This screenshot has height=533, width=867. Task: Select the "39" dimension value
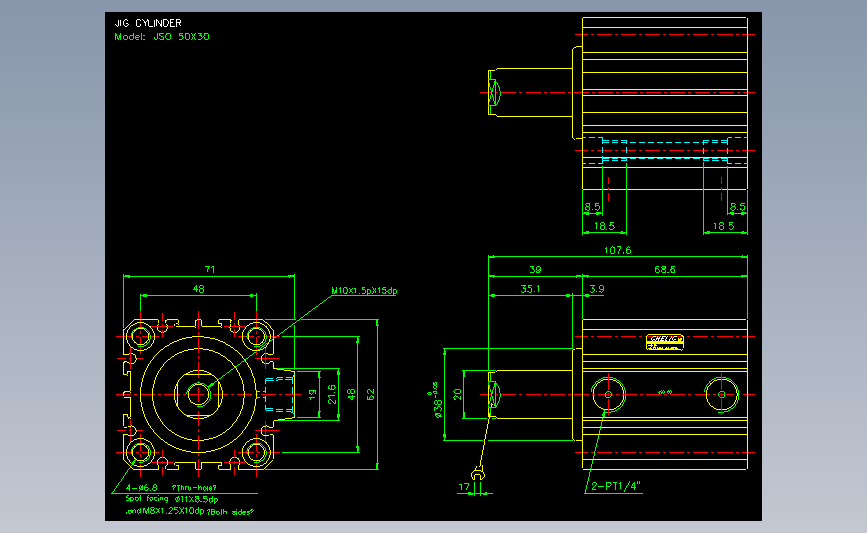pyautogui.click(x=535, y=270)
